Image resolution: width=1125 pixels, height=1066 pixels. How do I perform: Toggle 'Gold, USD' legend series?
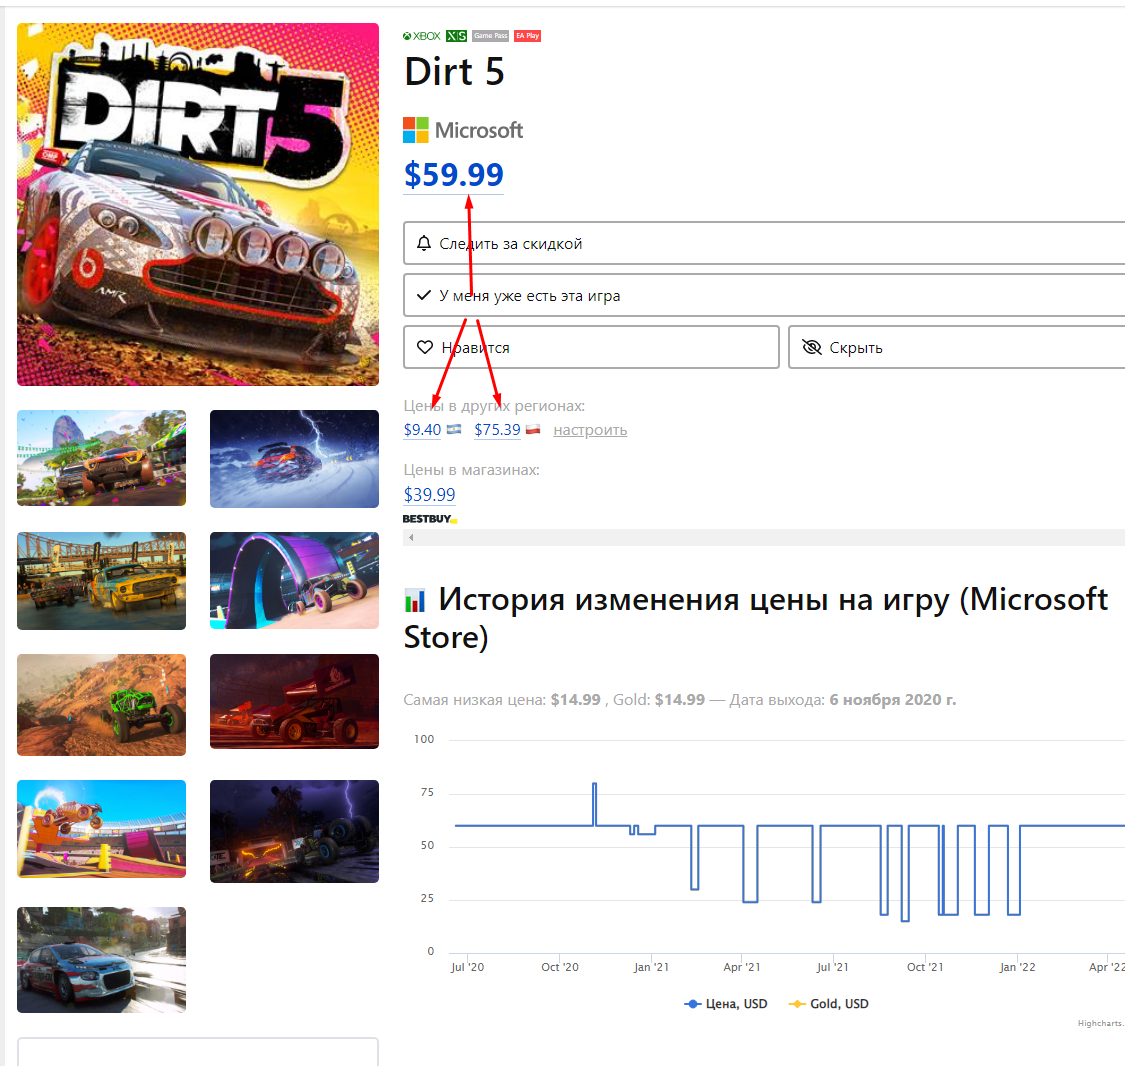click(829, 1004)
